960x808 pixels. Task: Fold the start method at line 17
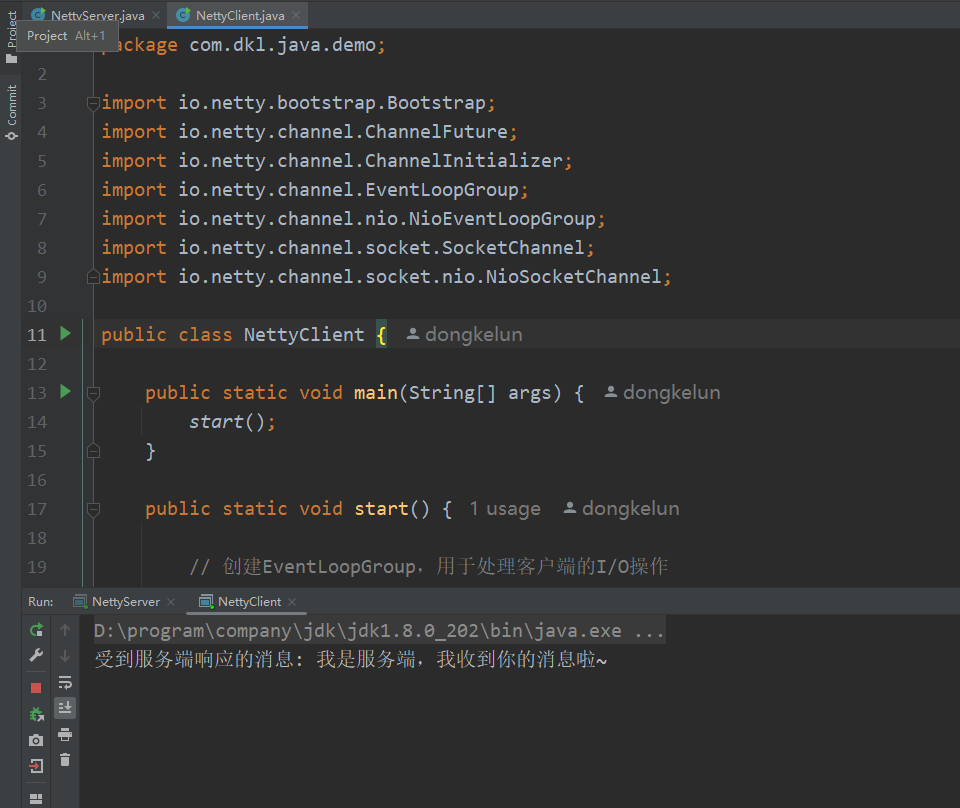(x=93, y=509)
